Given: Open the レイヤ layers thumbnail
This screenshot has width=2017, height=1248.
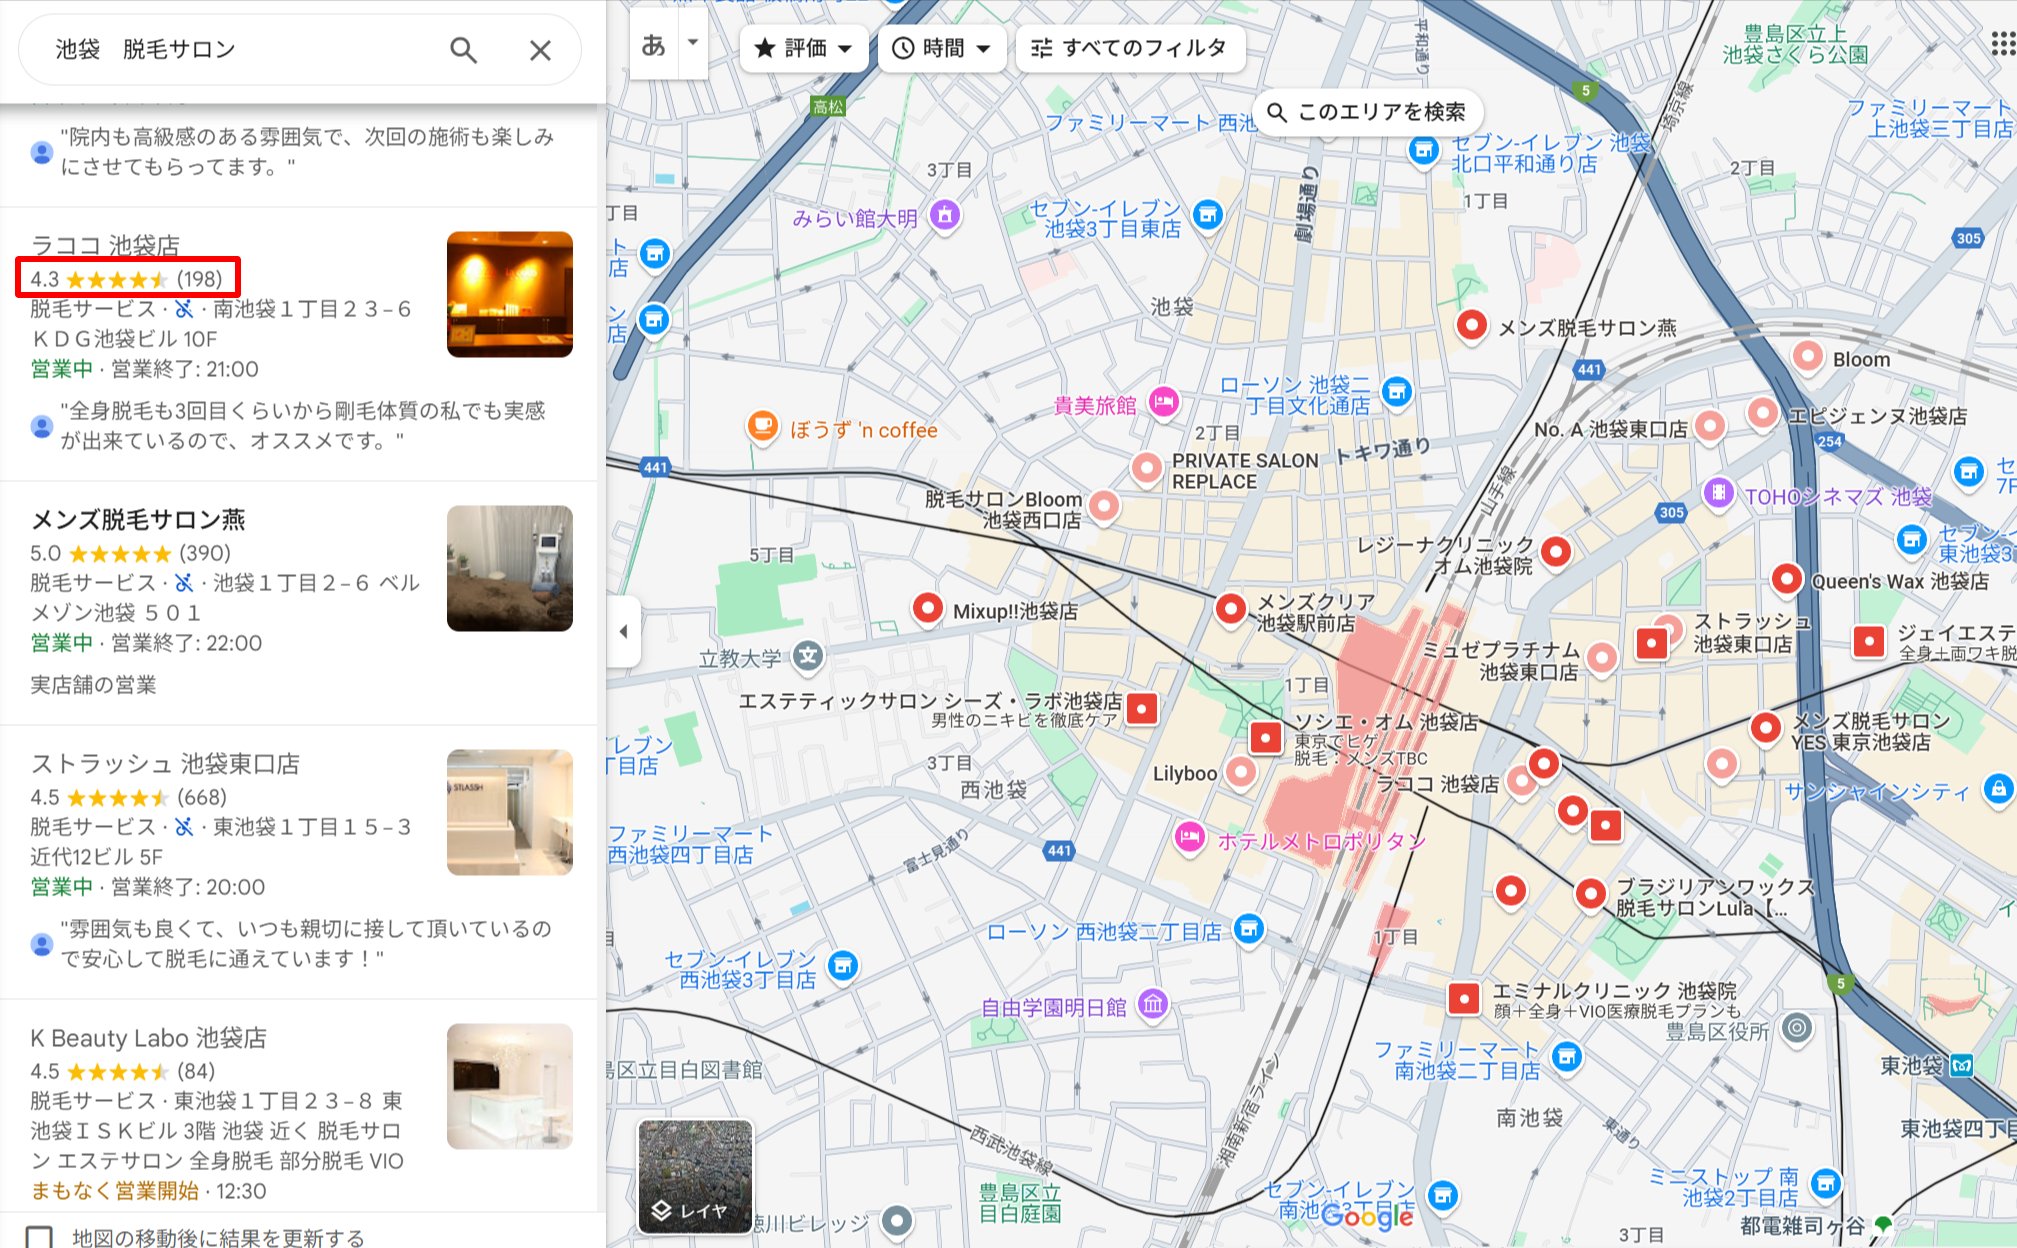Looking at the screenshot, I should click(x=695, y=1176).
